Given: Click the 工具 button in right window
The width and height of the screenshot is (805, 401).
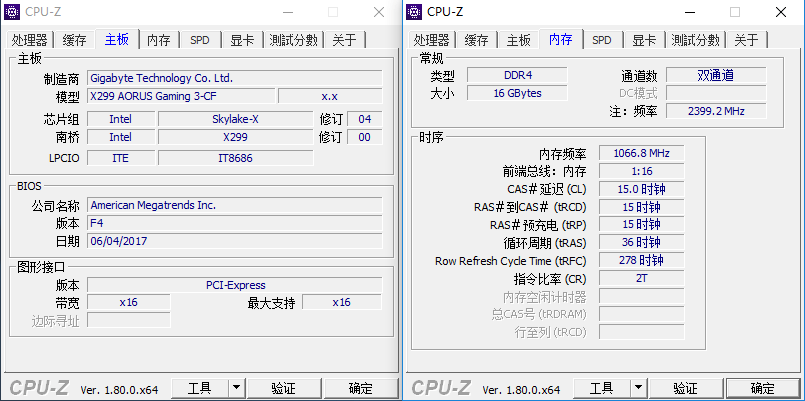Looking at the screenshot, I should tap(601, 388).
